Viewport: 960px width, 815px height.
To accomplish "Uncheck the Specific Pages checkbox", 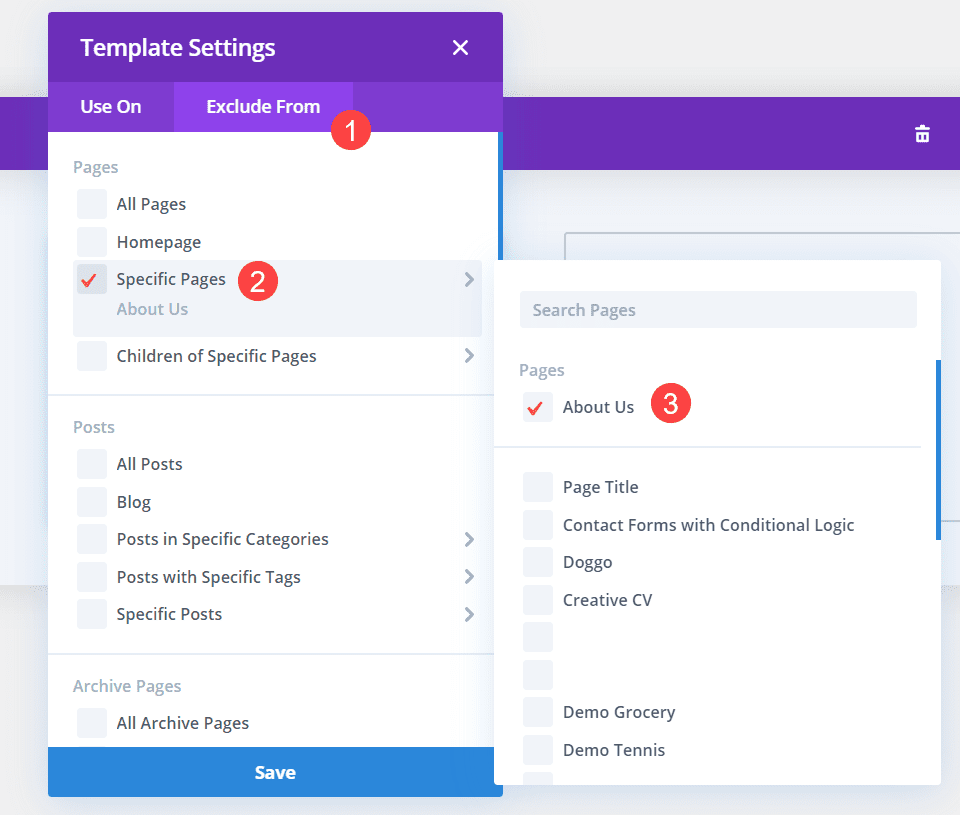I will pos(92,280).
